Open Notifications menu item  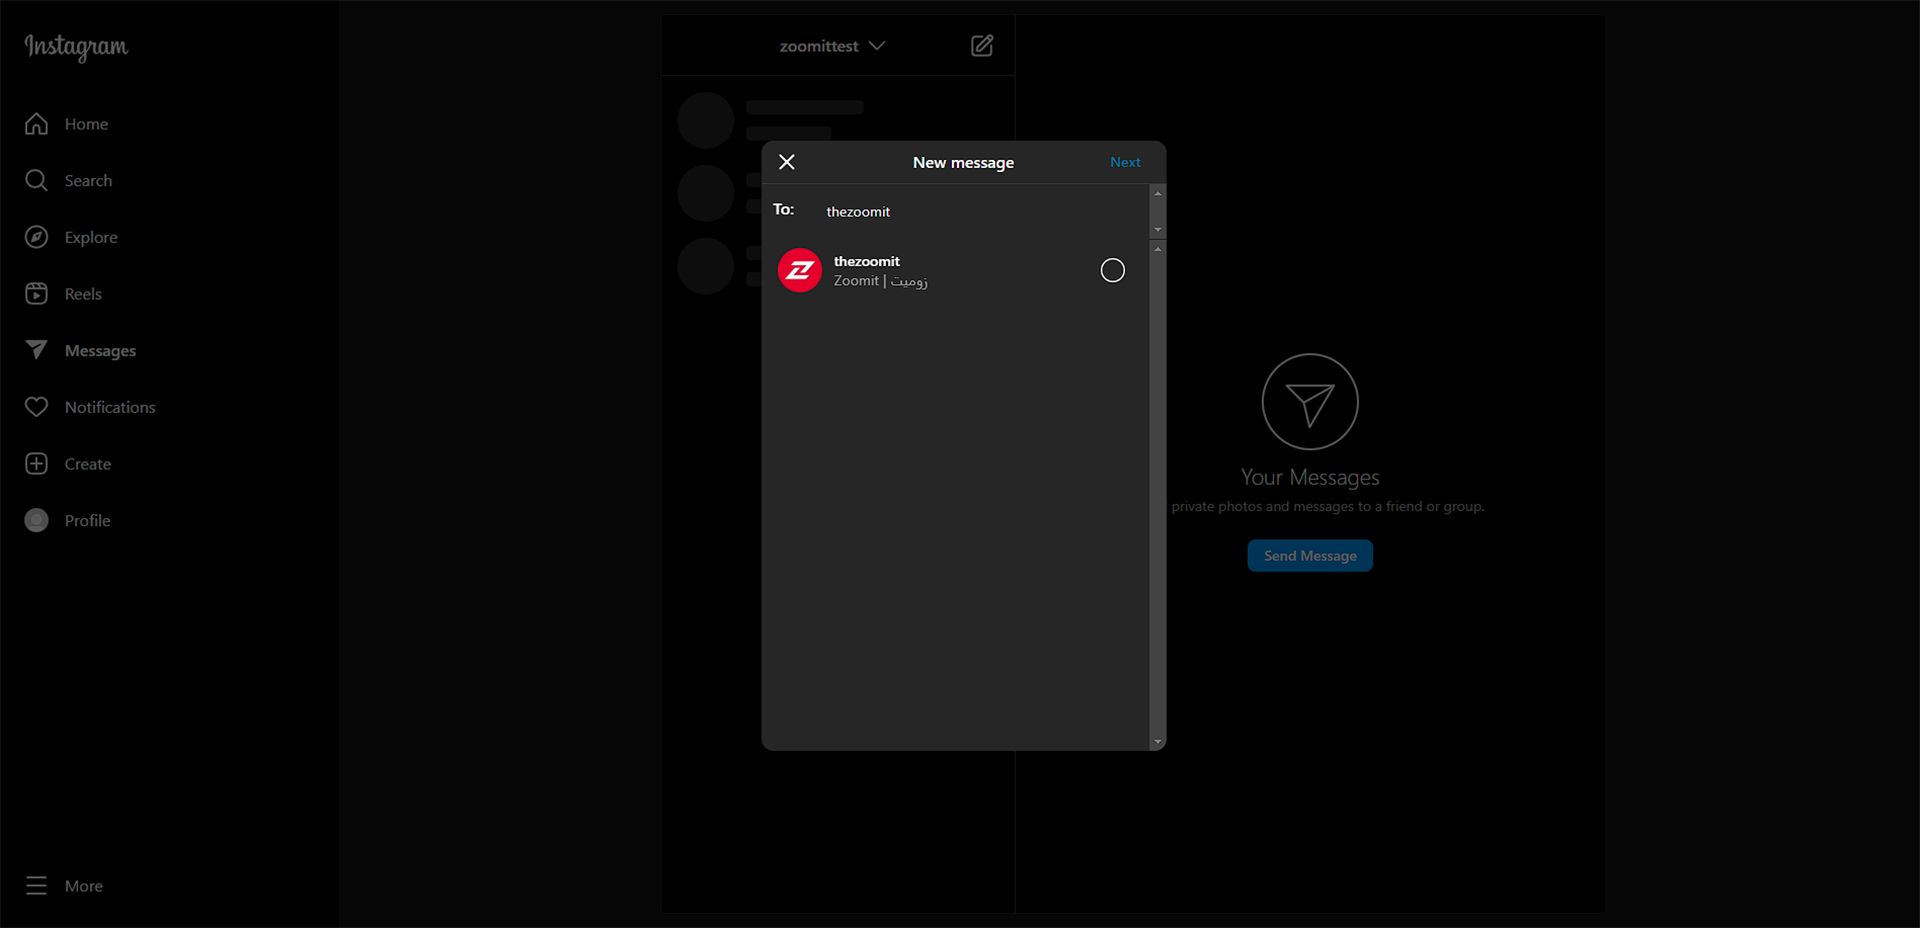coord(110,407)
